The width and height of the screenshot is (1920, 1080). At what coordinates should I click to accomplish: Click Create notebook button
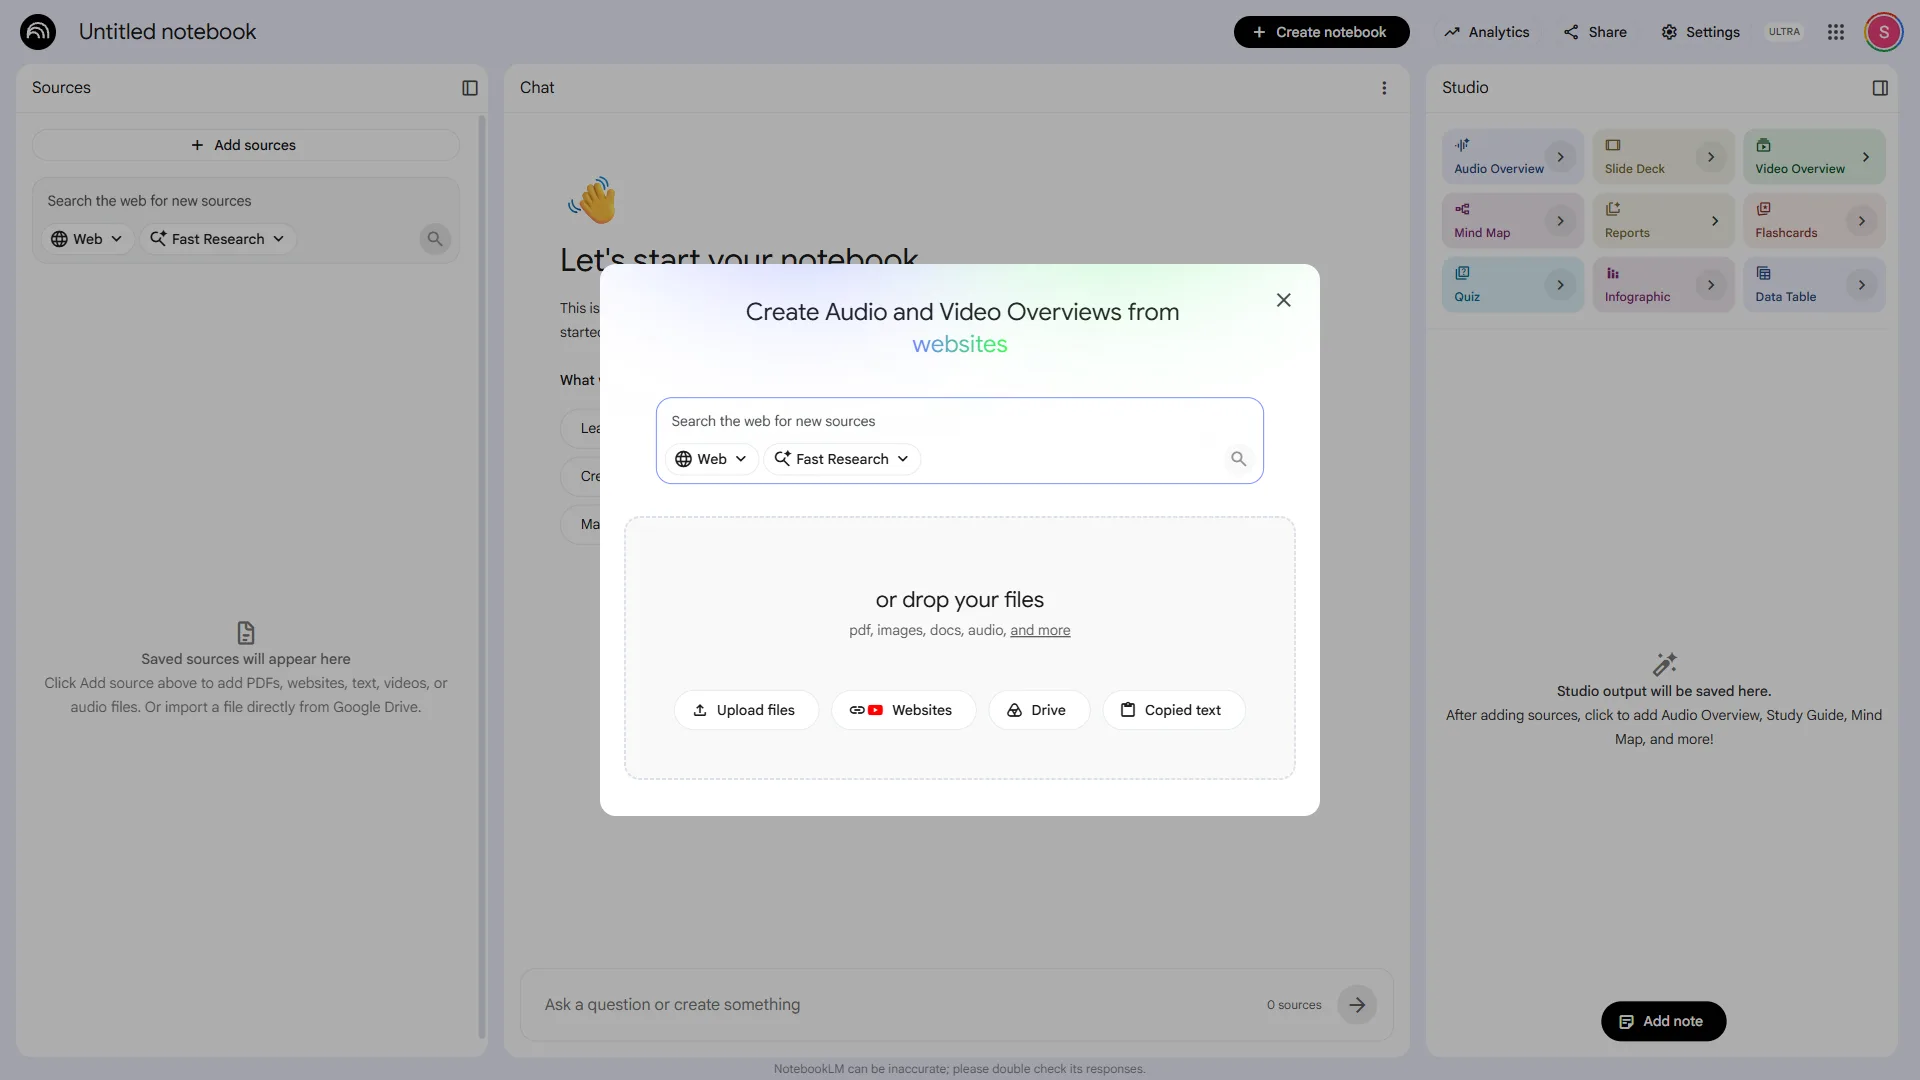[1321, 32]
